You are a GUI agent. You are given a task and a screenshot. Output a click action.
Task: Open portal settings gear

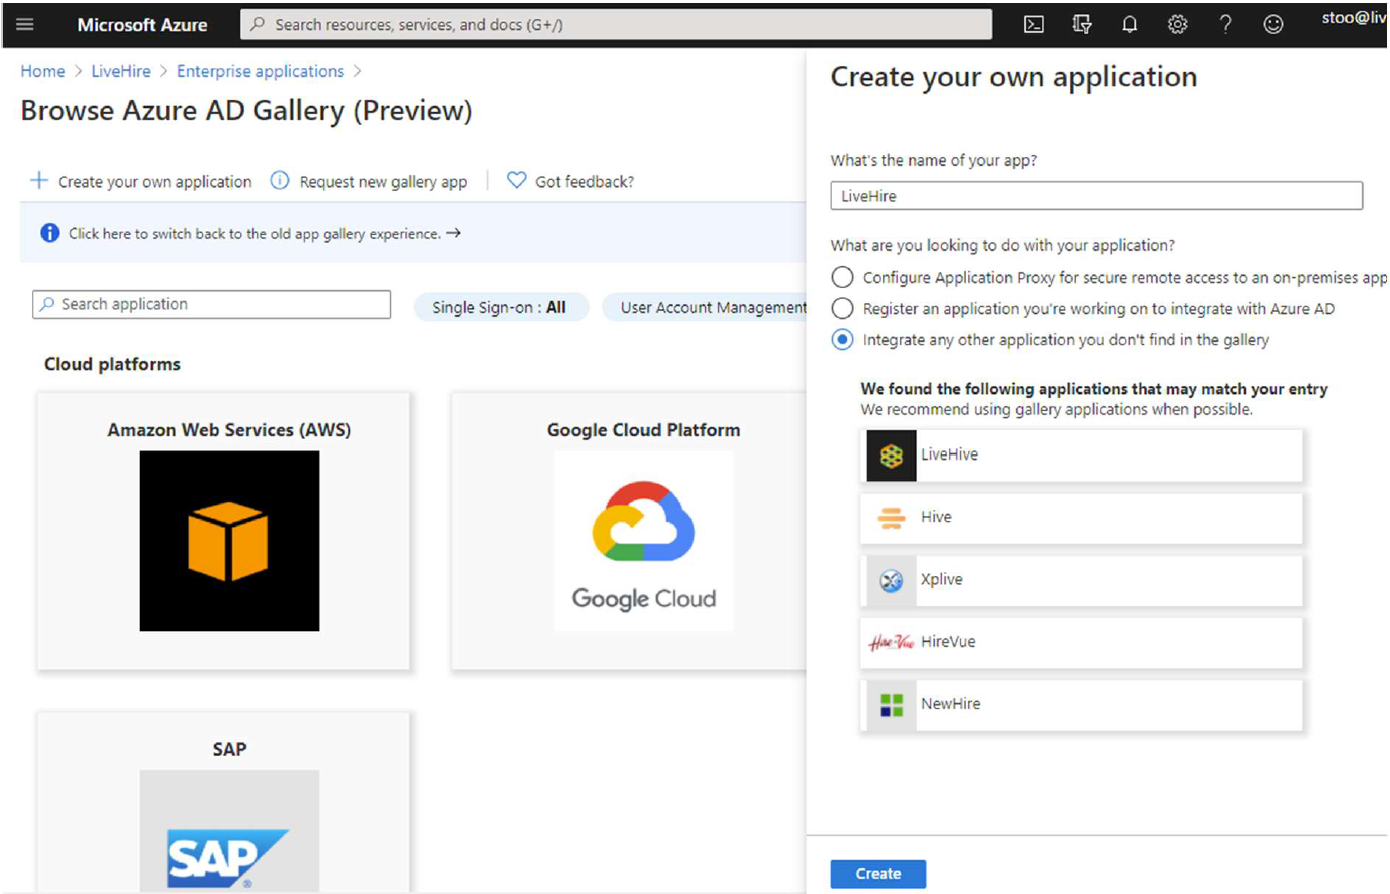[x=1177, y=24]
